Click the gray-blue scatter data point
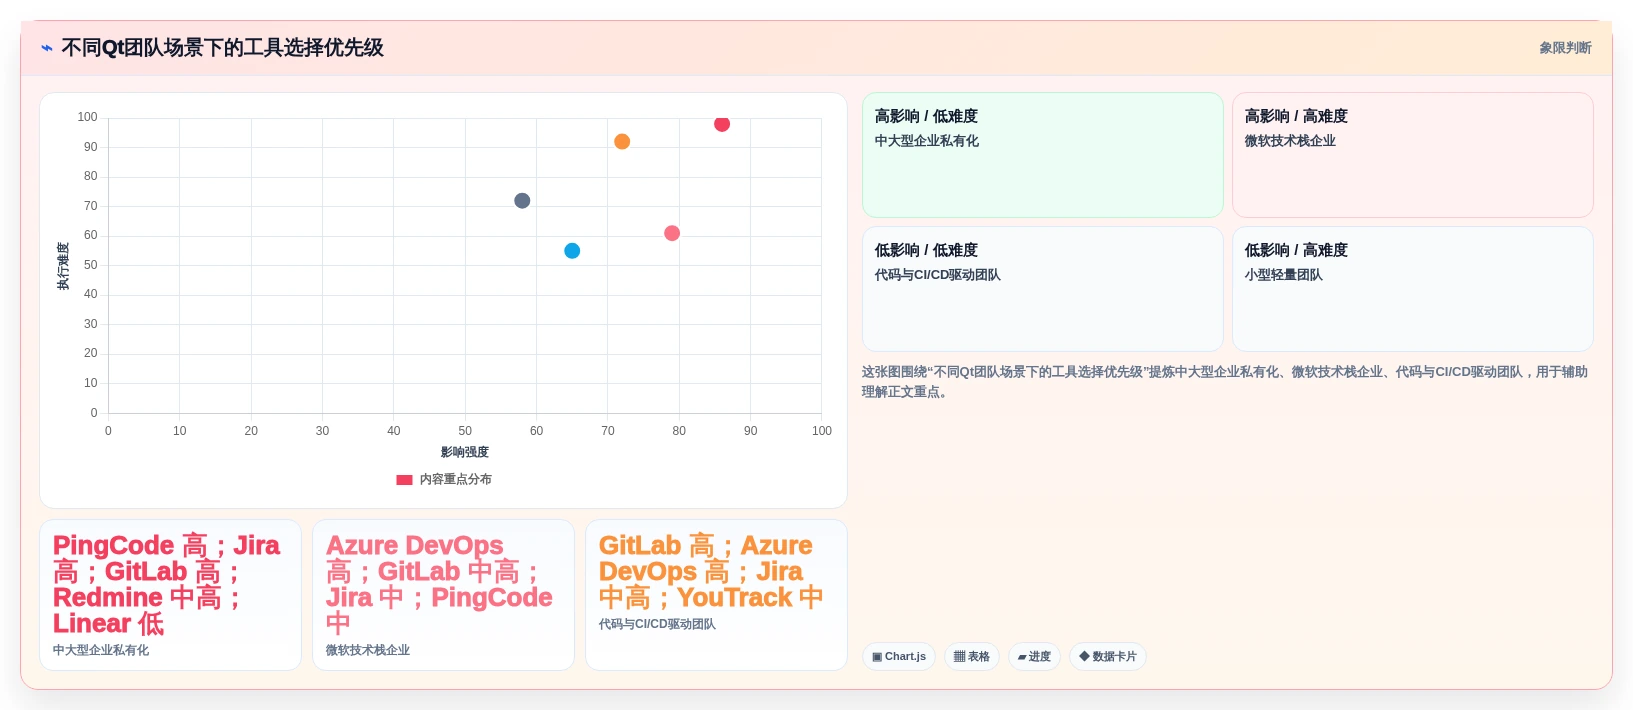1633x710 pixels. [x=522, y=201]
